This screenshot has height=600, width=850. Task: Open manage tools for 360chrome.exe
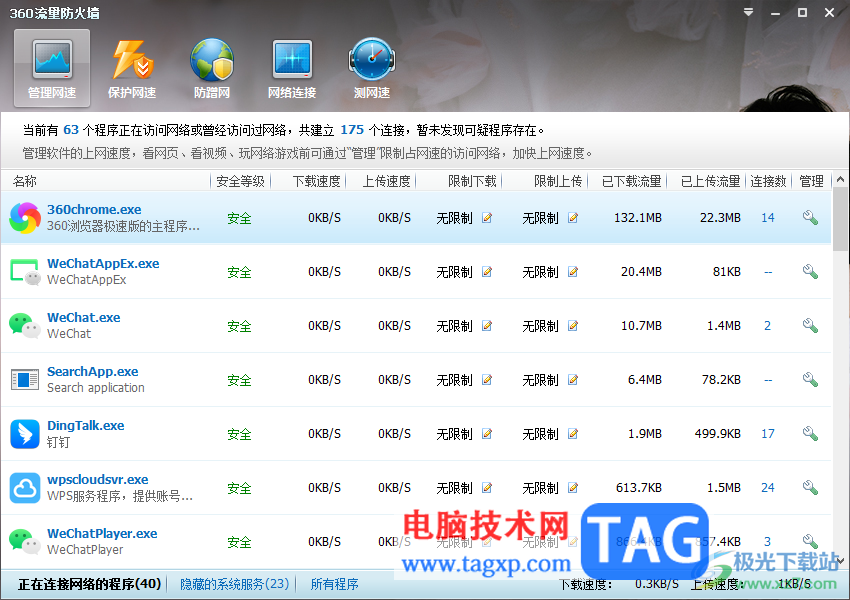click(x=810, y=217)
